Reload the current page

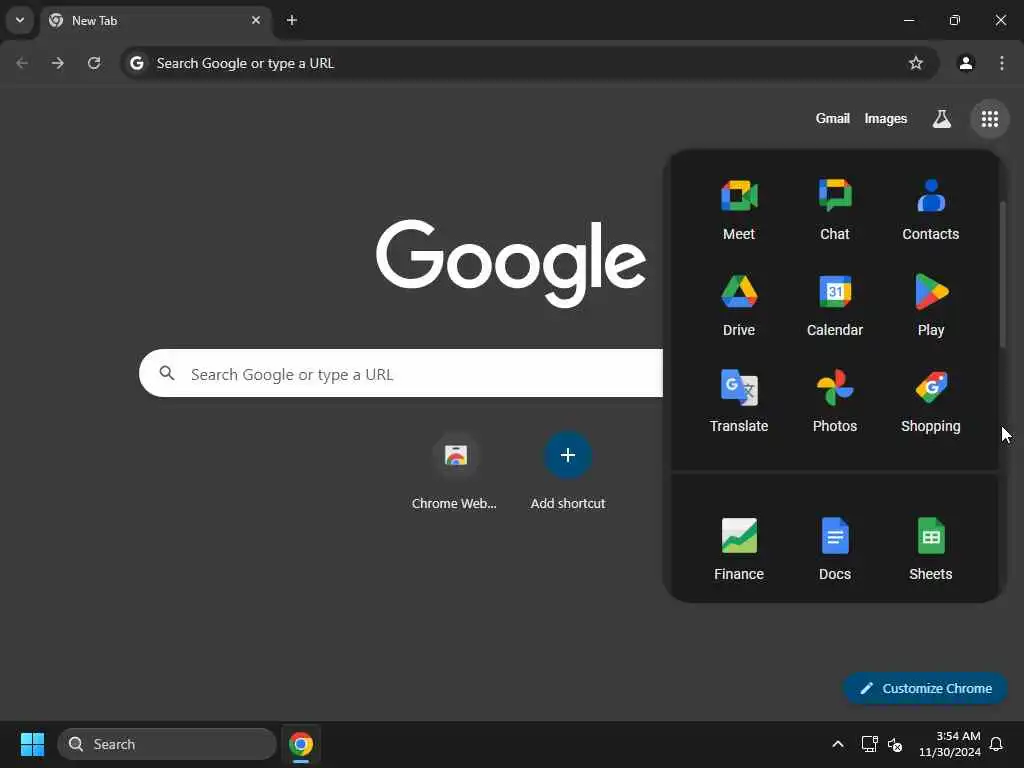94,63
